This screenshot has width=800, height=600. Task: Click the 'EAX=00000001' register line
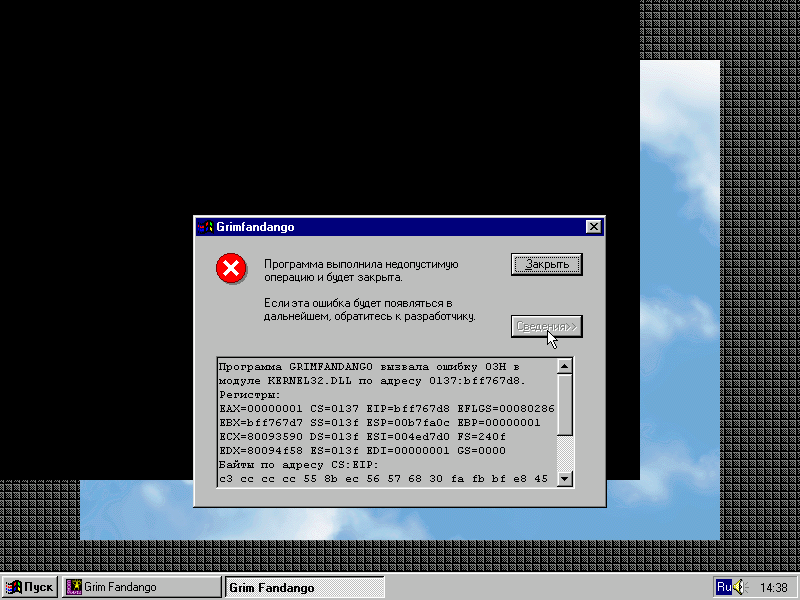coord(386,409)
